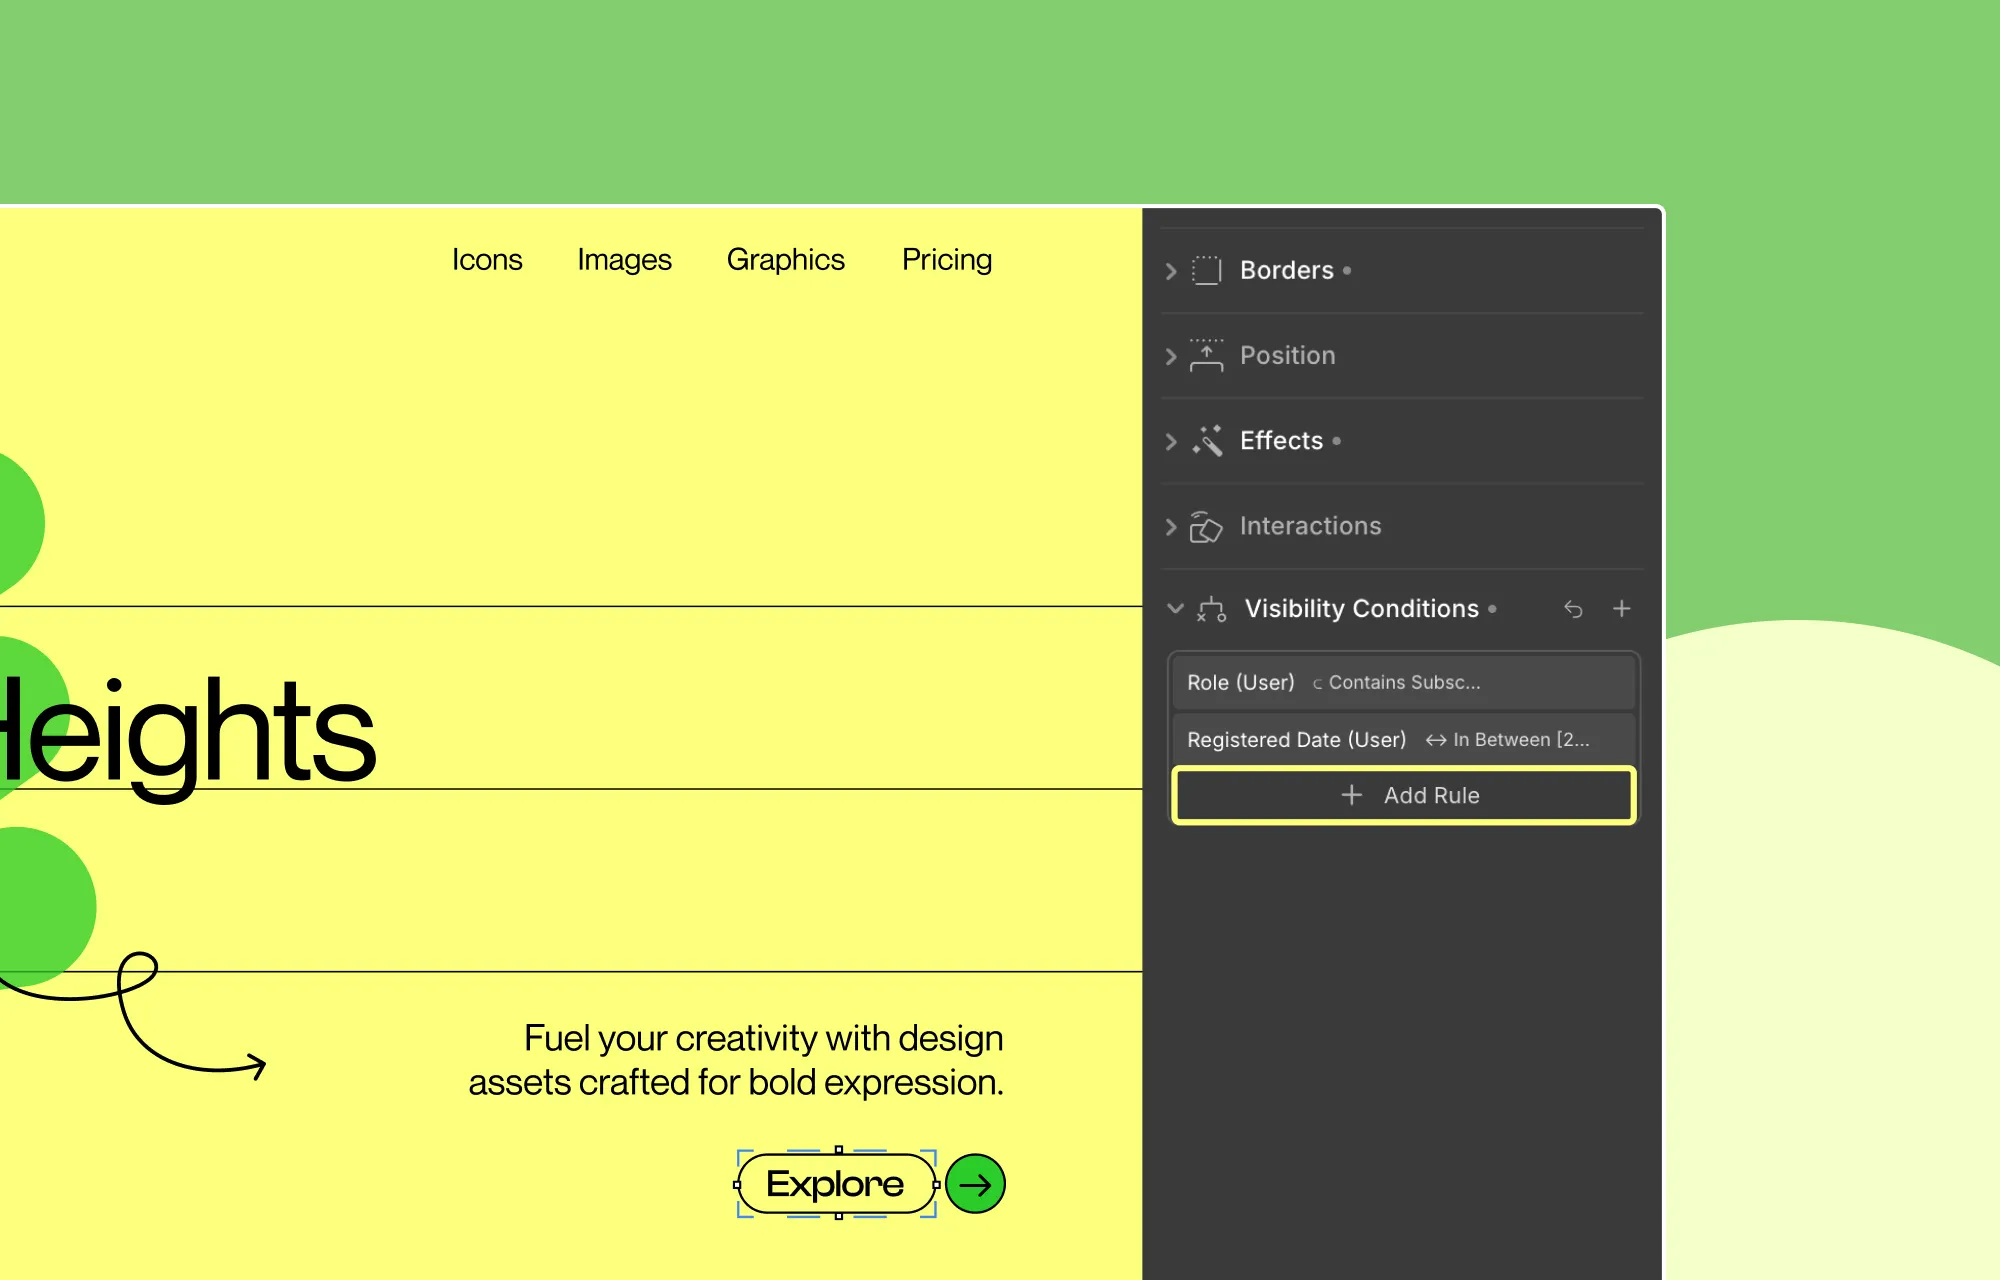Click the Position panel icon
This screenshot has width=2000, height=1280.
click(x=1207, y=356)
